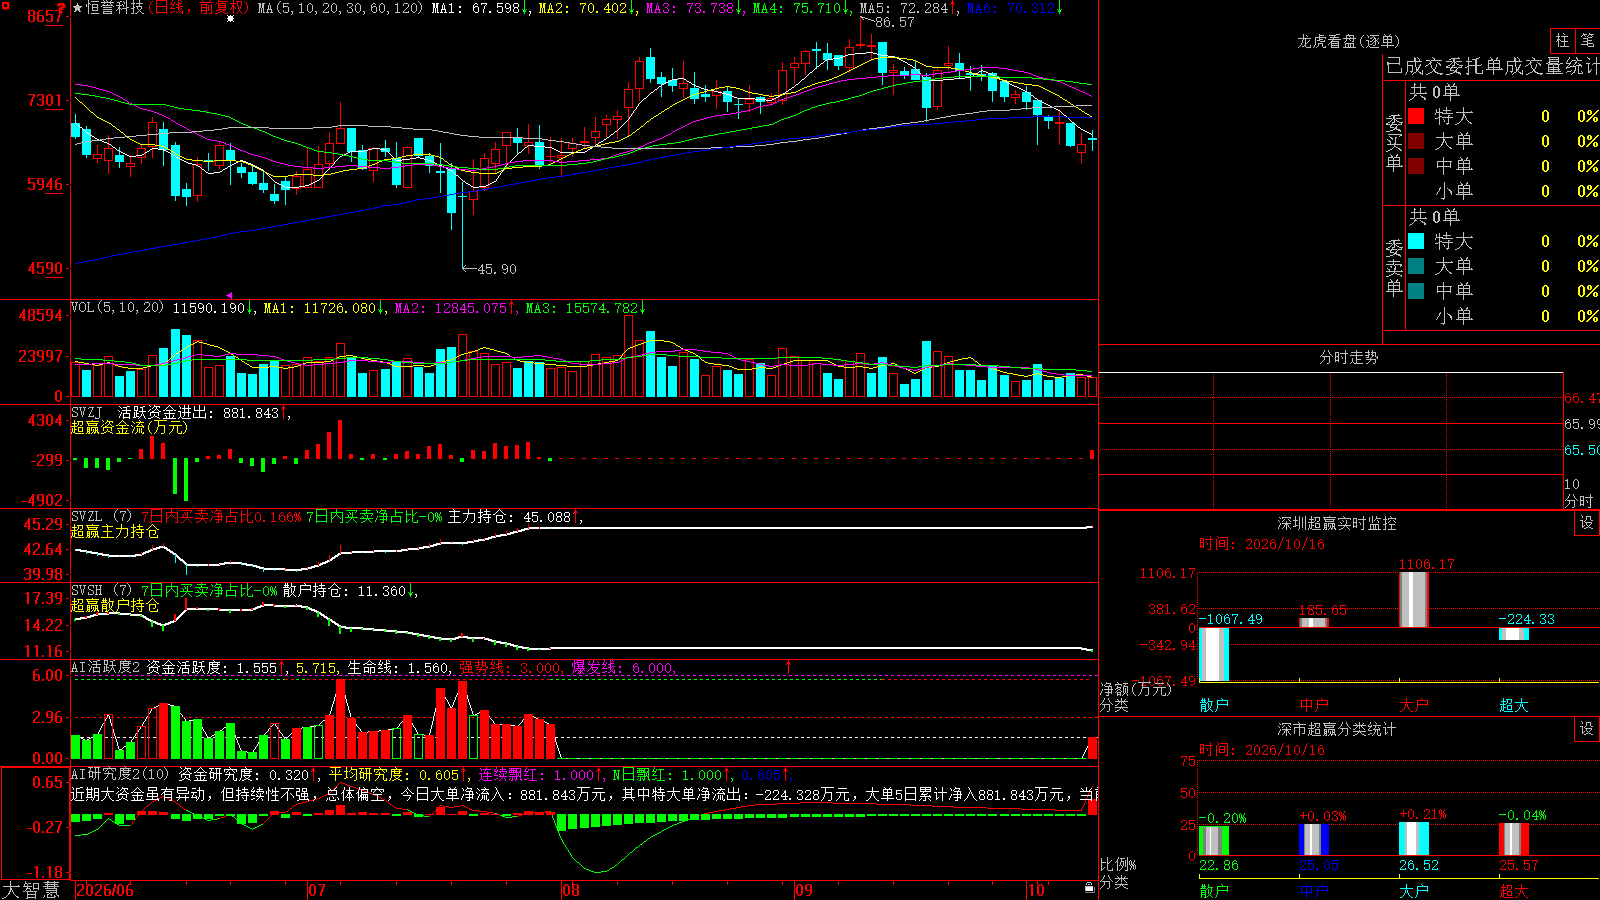Open 设 settings for 深圳超赢实时监控
Viewport: 1600px width, 900px height.
tap(1587, 523)
